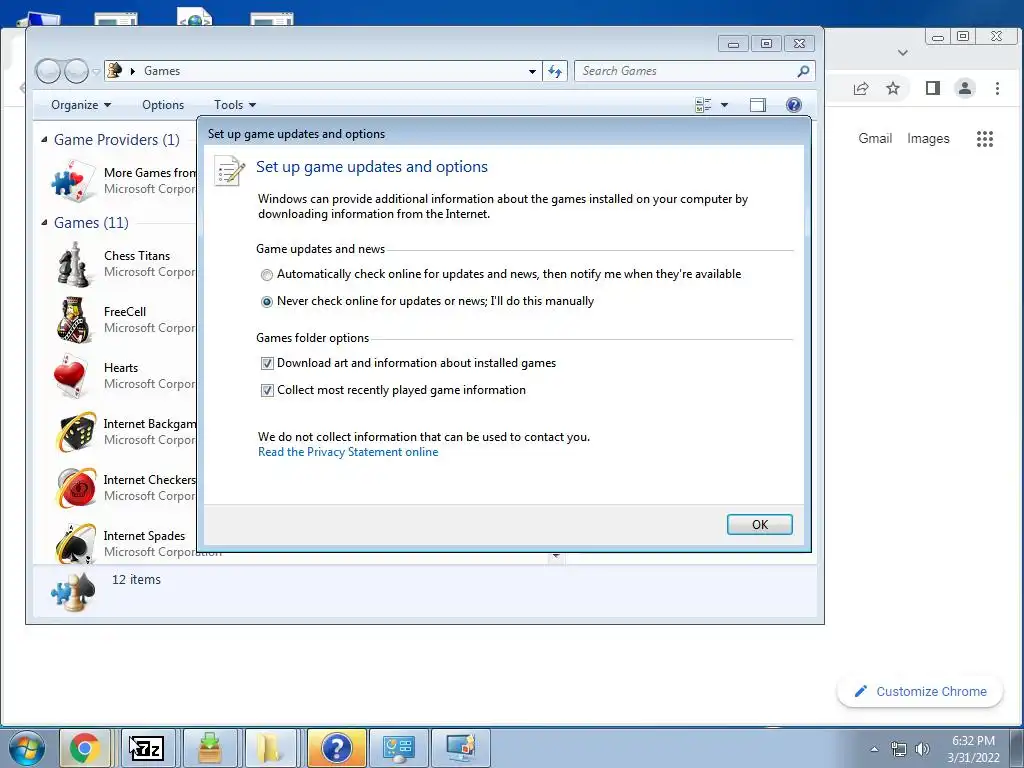Open the Chrome three-dot menu
Screen dimensions: 1024x768
tap(997, 88)
